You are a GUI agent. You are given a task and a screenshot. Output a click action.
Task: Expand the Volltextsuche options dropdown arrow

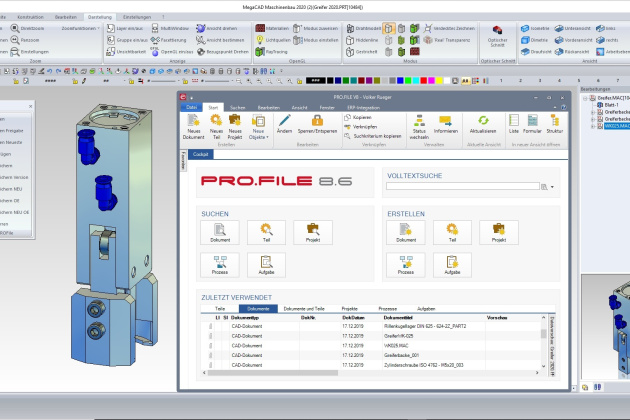[x=552, y=187]
